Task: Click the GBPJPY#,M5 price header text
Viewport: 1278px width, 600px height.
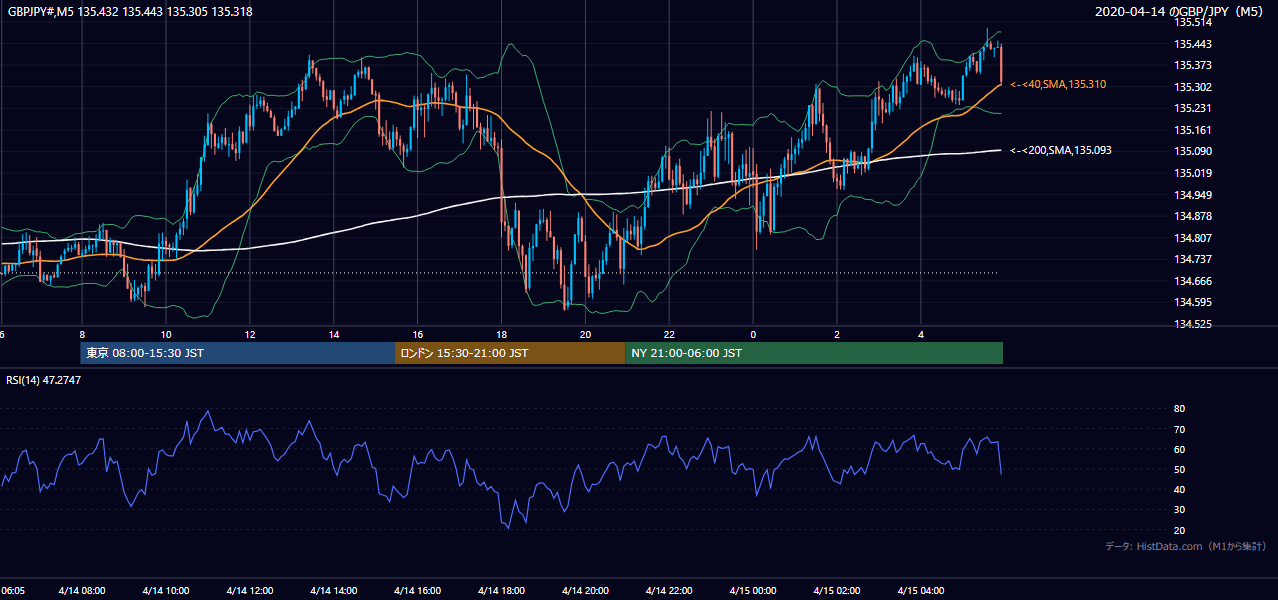Action: pos(130,11)
